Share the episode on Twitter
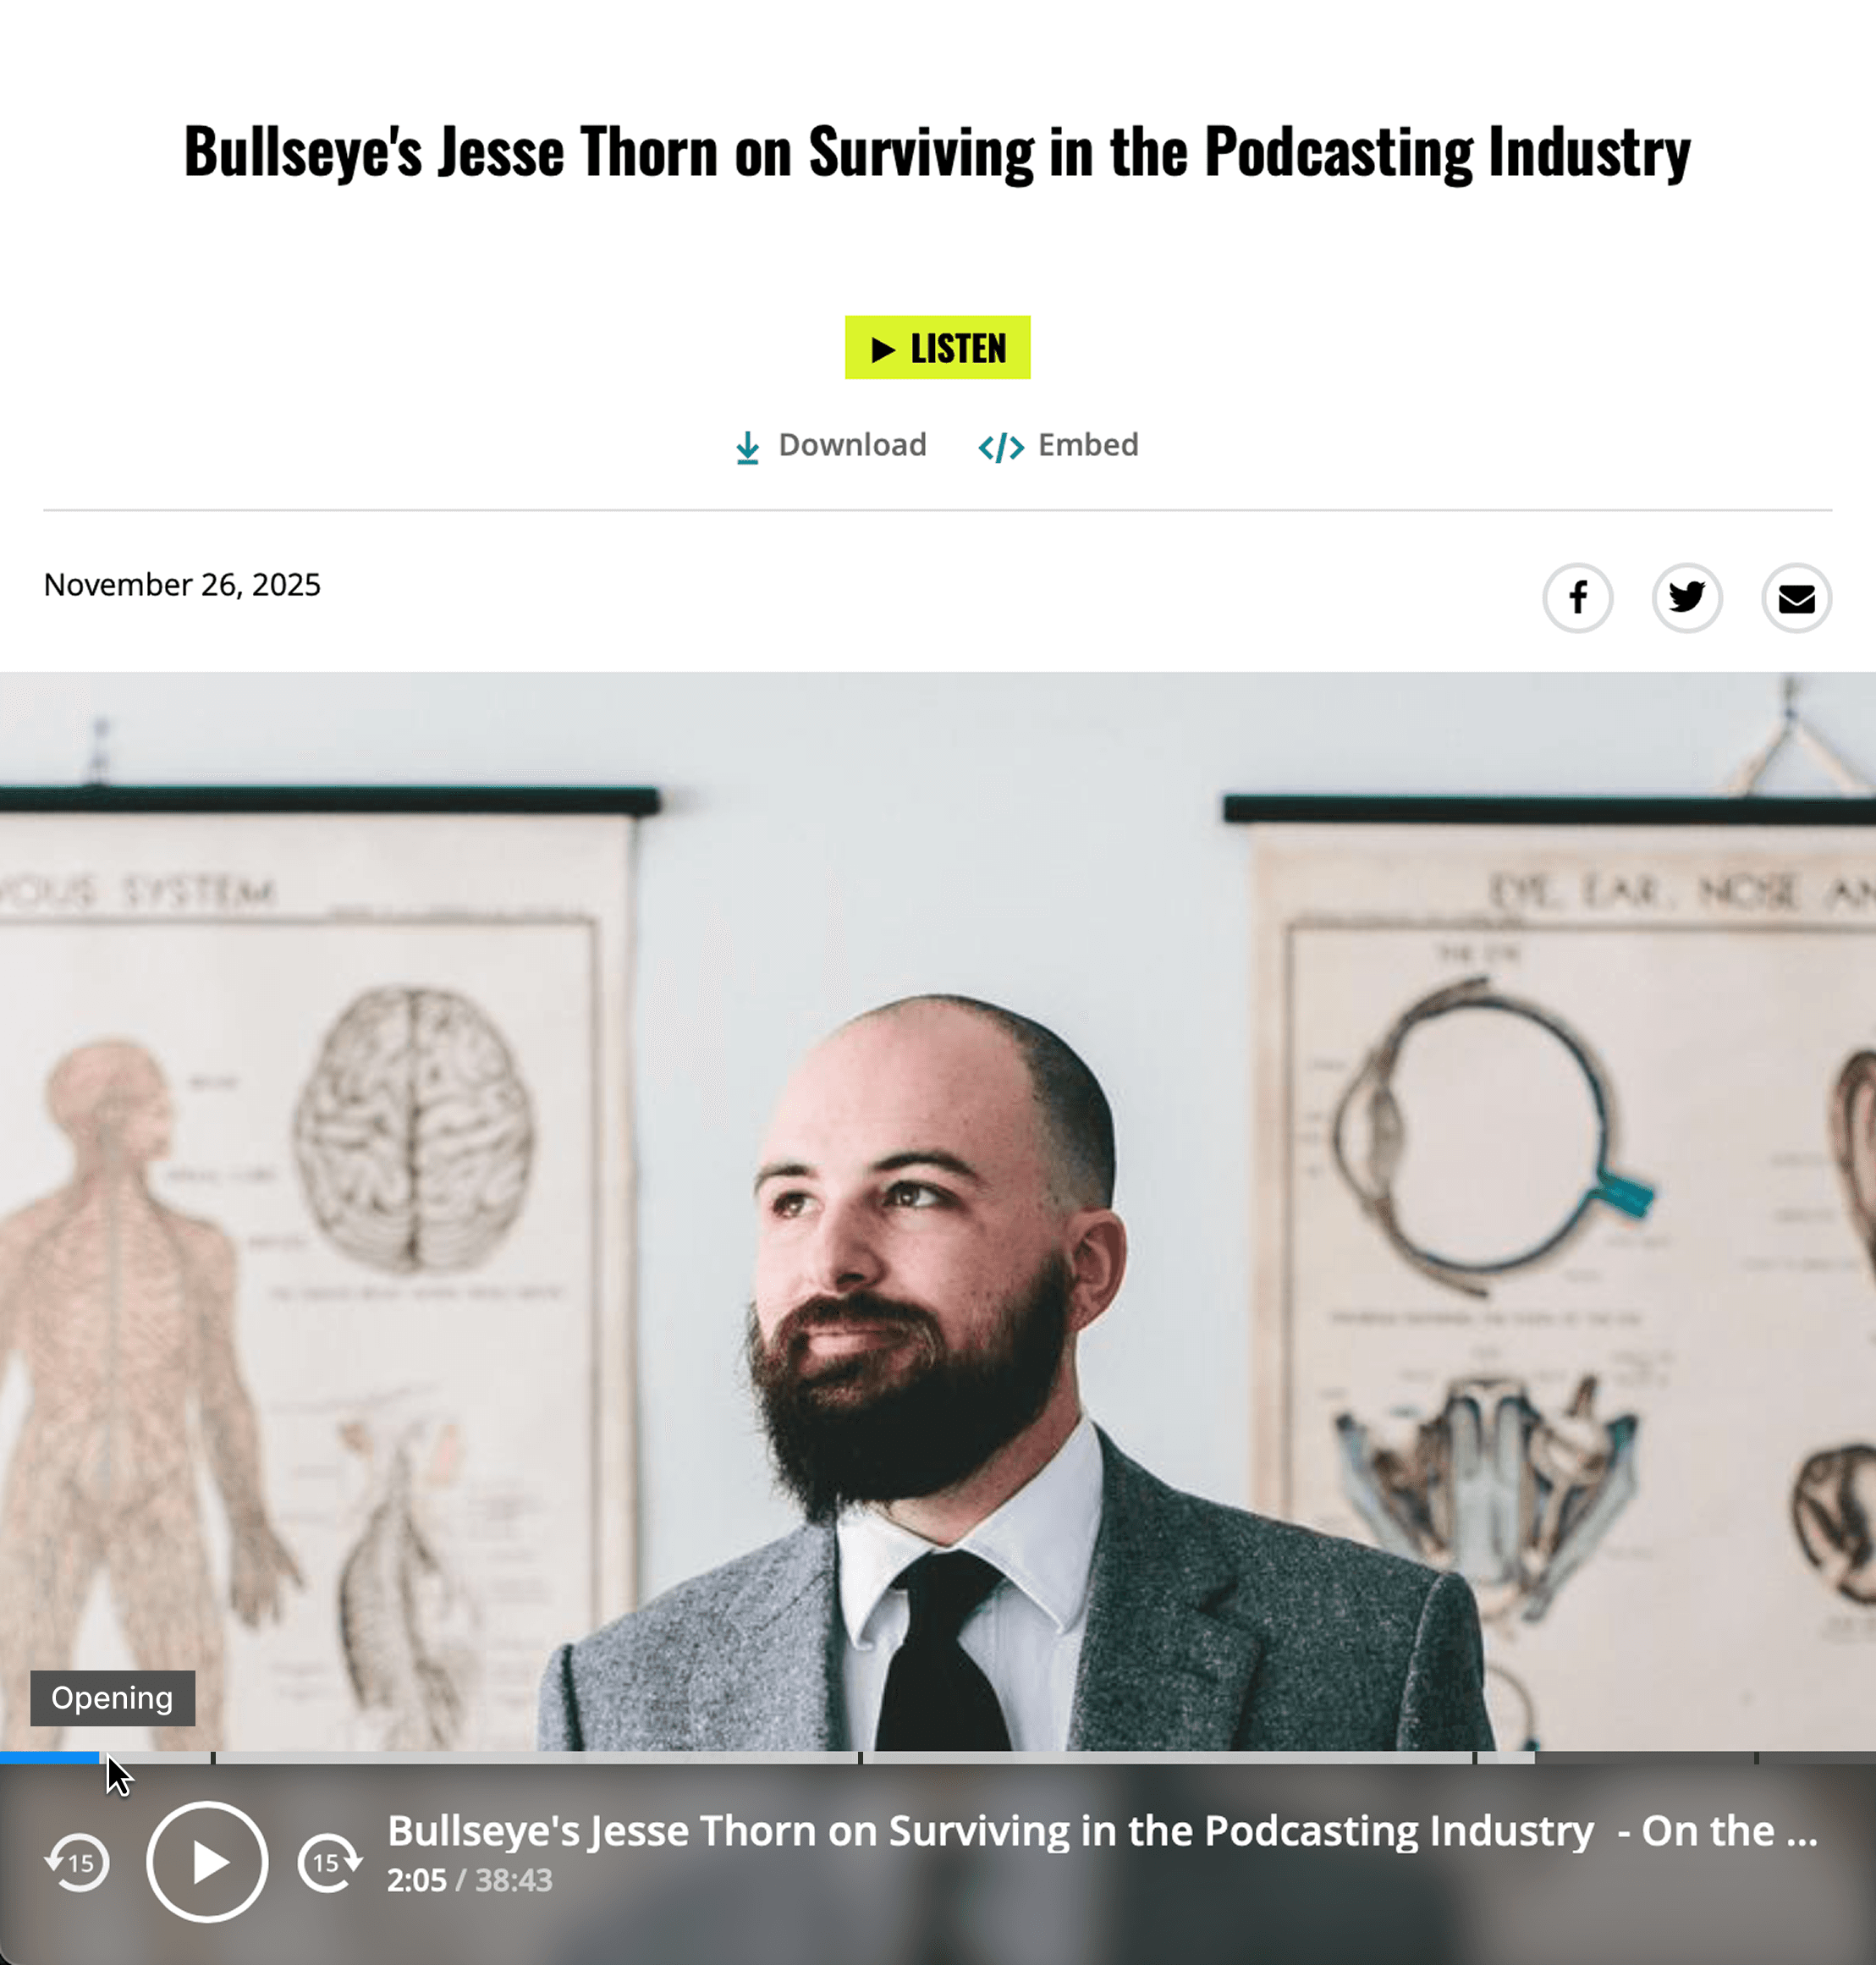1876x1965 pixels. [1687, 598]
